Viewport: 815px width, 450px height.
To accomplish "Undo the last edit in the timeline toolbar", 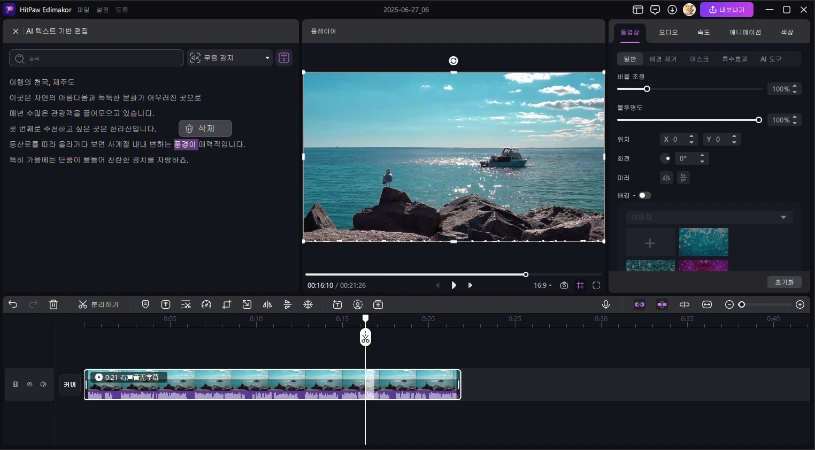I will coord(13,305).
